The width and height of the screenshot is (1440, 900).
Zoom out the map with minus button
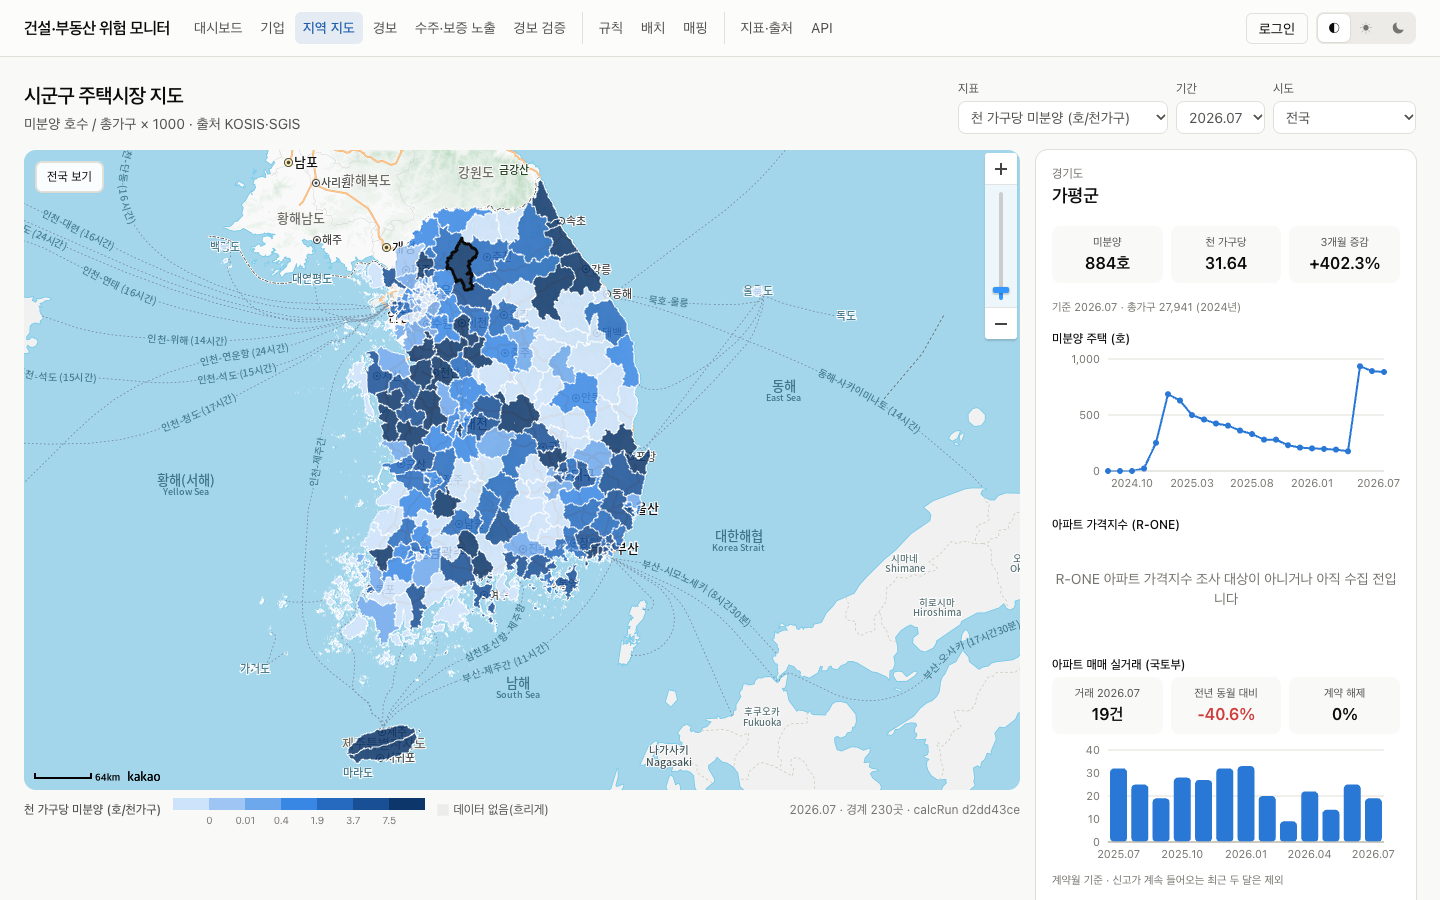coord(1000,324)
